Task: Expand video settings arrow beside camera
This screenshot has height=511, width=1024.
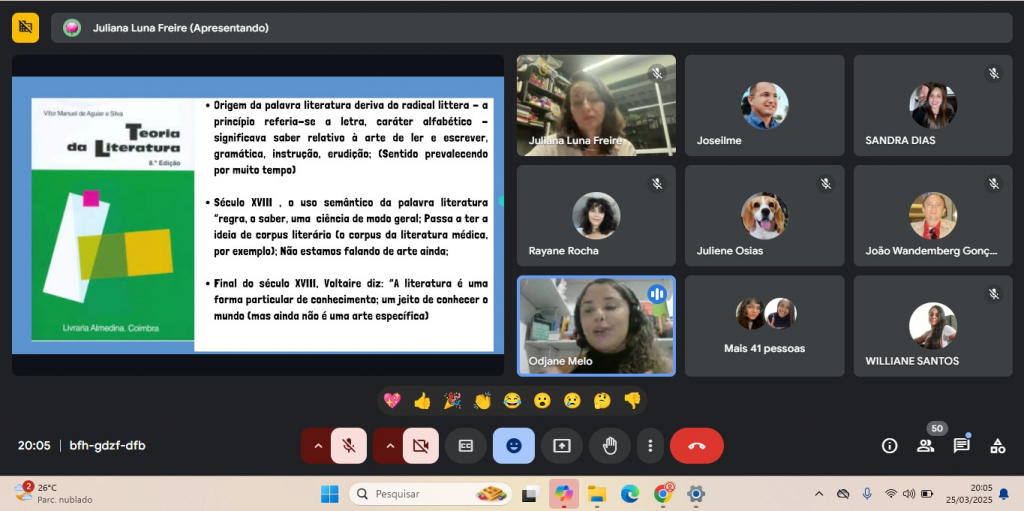Action: point(390,446)
